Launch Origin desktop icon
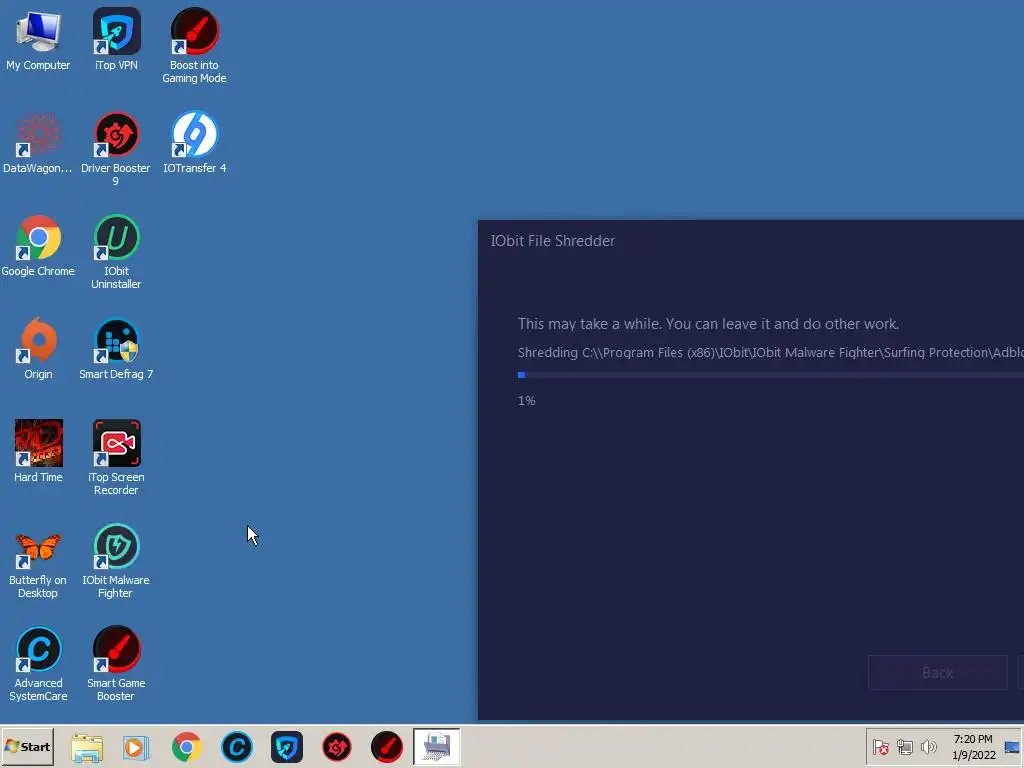 pyautogui.click(x=38, y=349)
